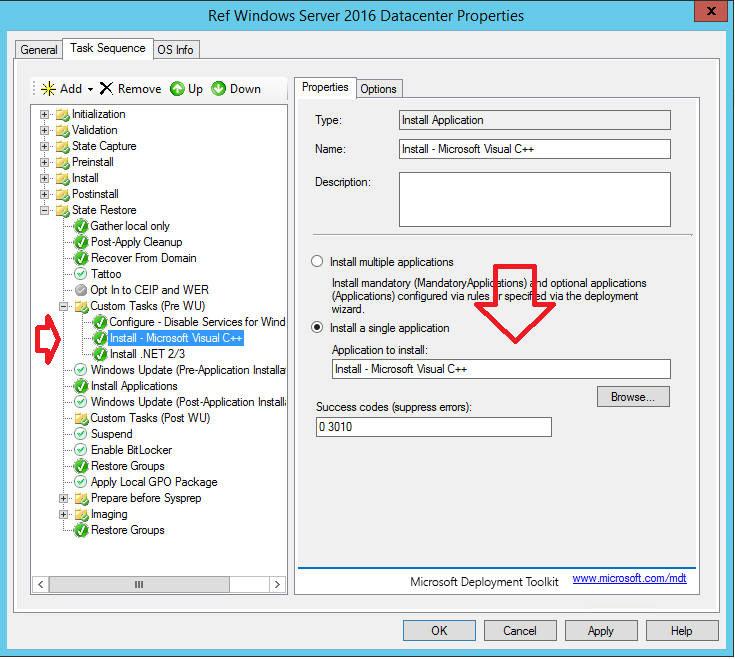This screenshot has width=735, height=659.
Task: Click the green check icon beside Tattoo
Action: [81, 274]
